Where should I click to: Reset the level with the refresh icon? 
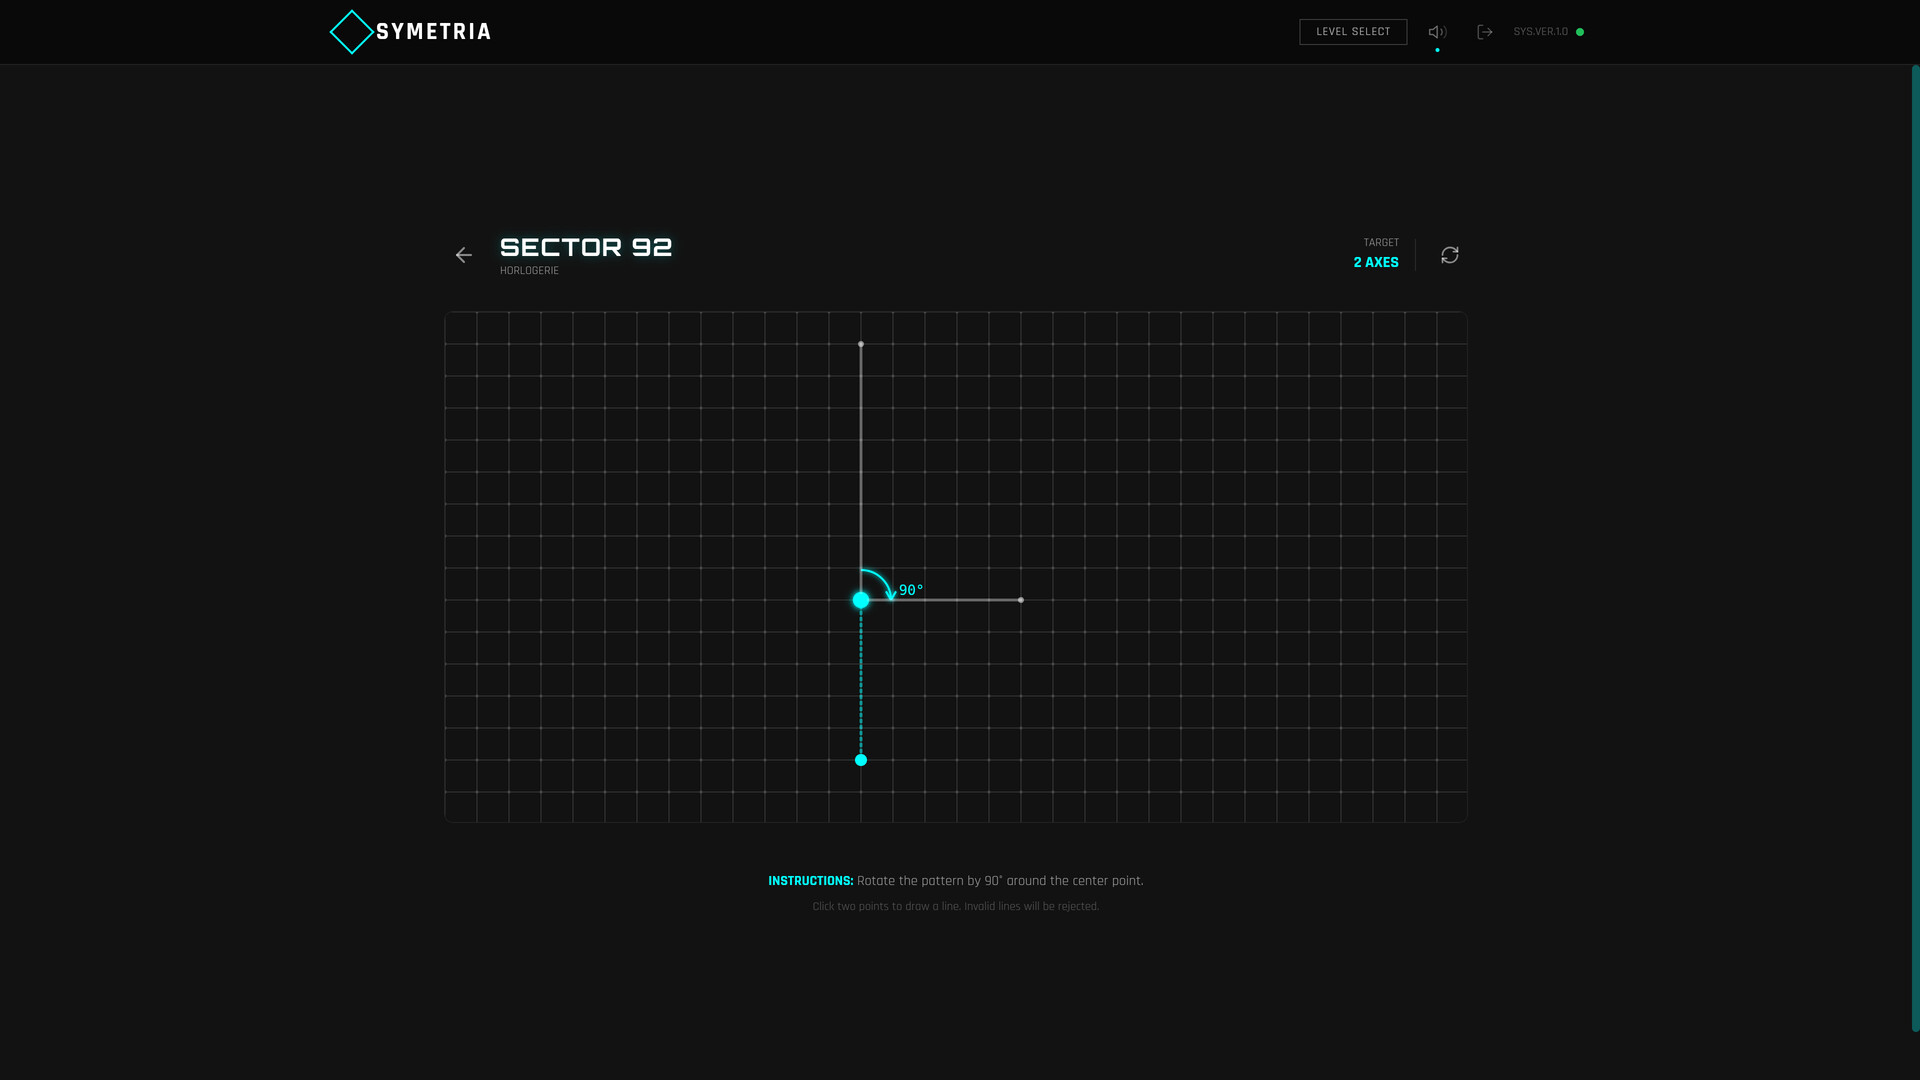click(1450, 255)
